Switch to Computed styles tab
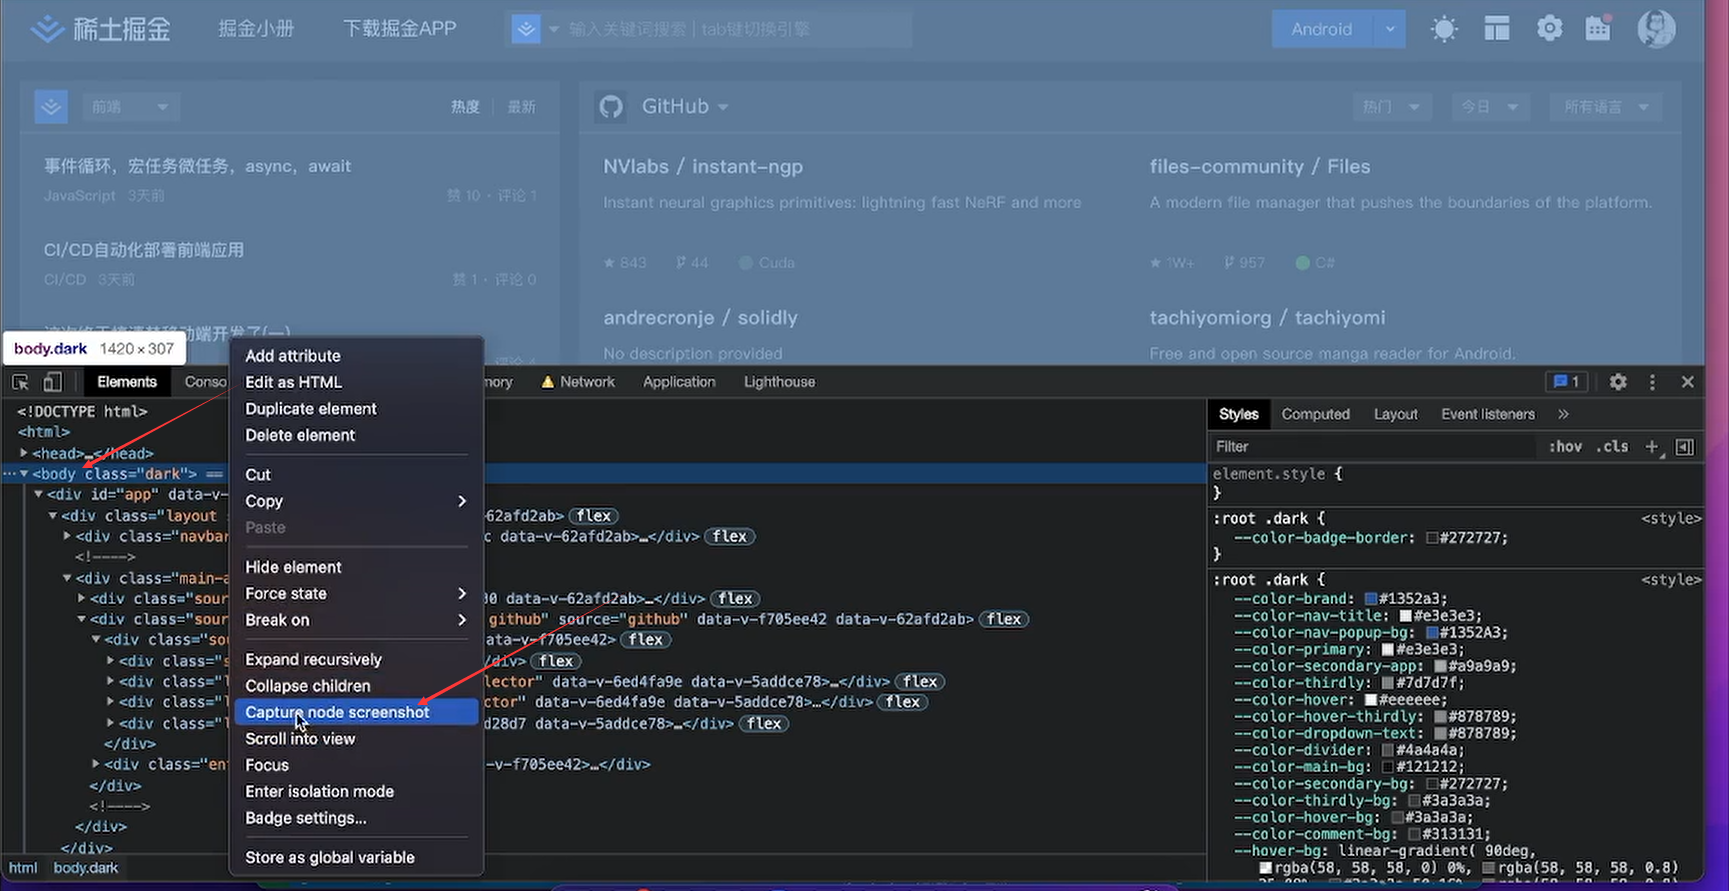The width and height of the screenshot is (1729, 891). [x=1315, y=414]
